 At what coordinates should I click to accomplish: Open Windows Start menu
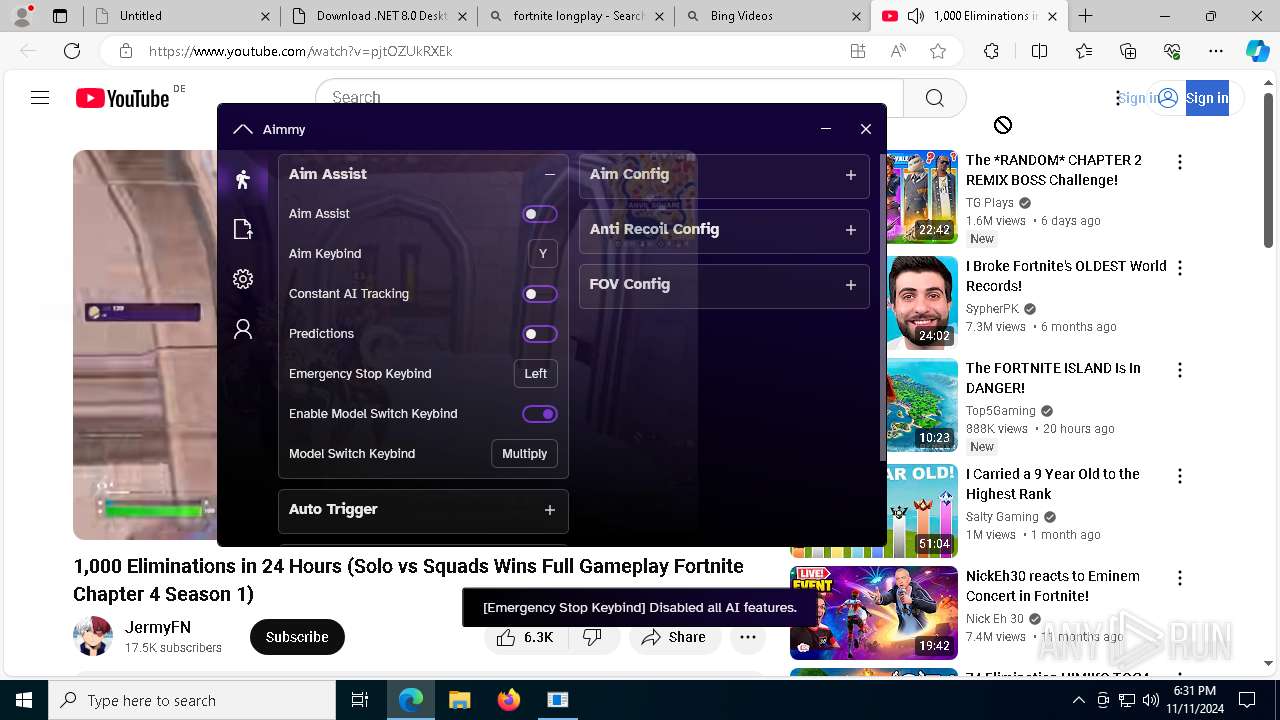coord(24,700)
